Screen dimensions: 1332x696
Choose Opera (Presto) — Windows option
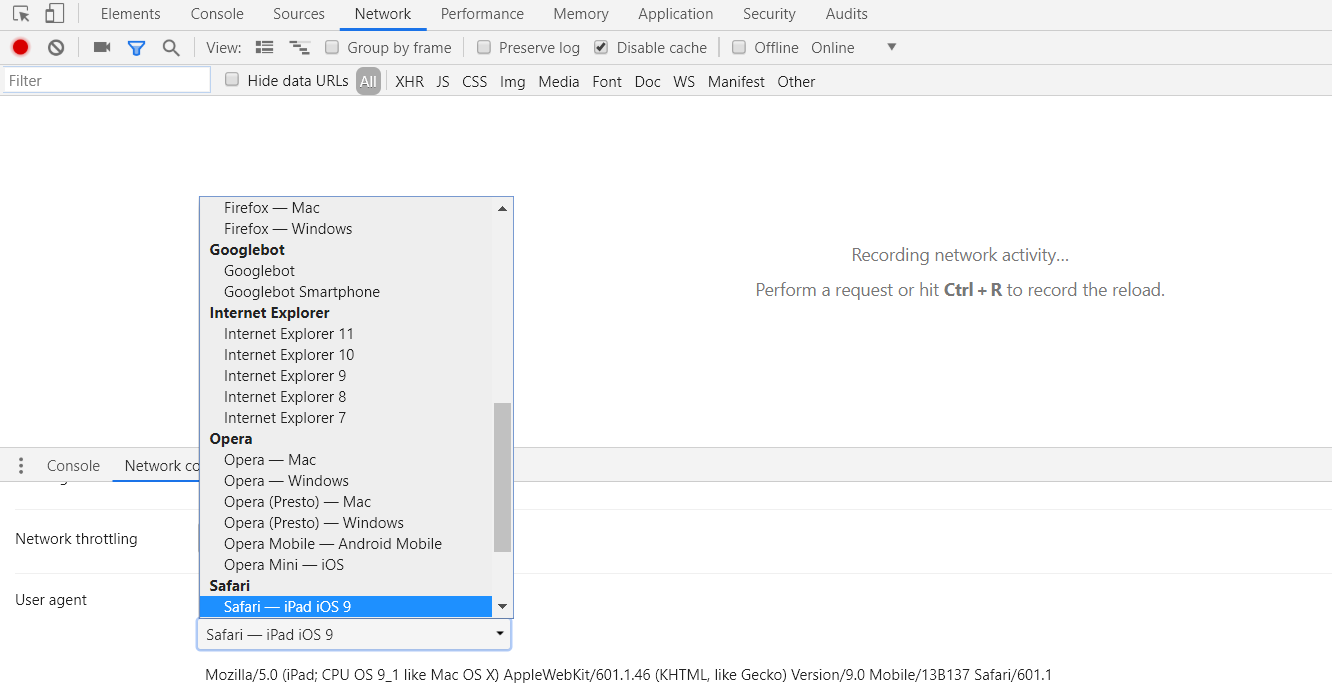346,523
